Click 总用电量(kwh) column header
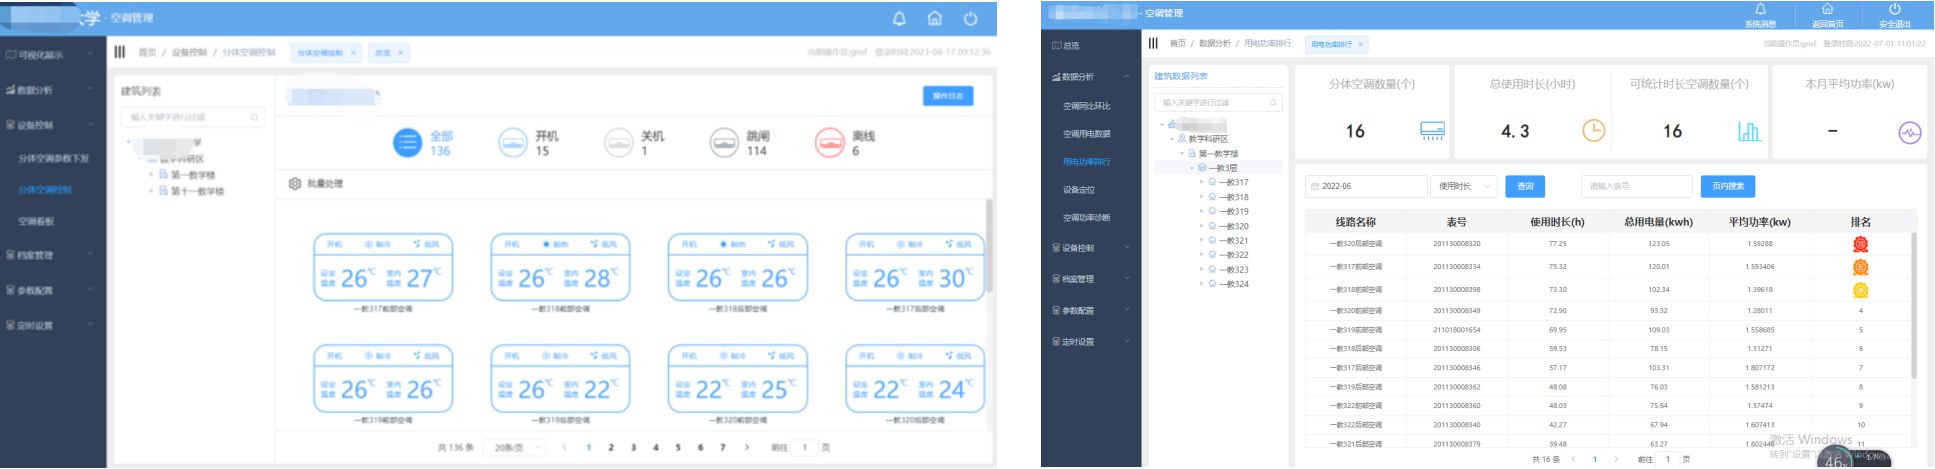 point(1658,222)
